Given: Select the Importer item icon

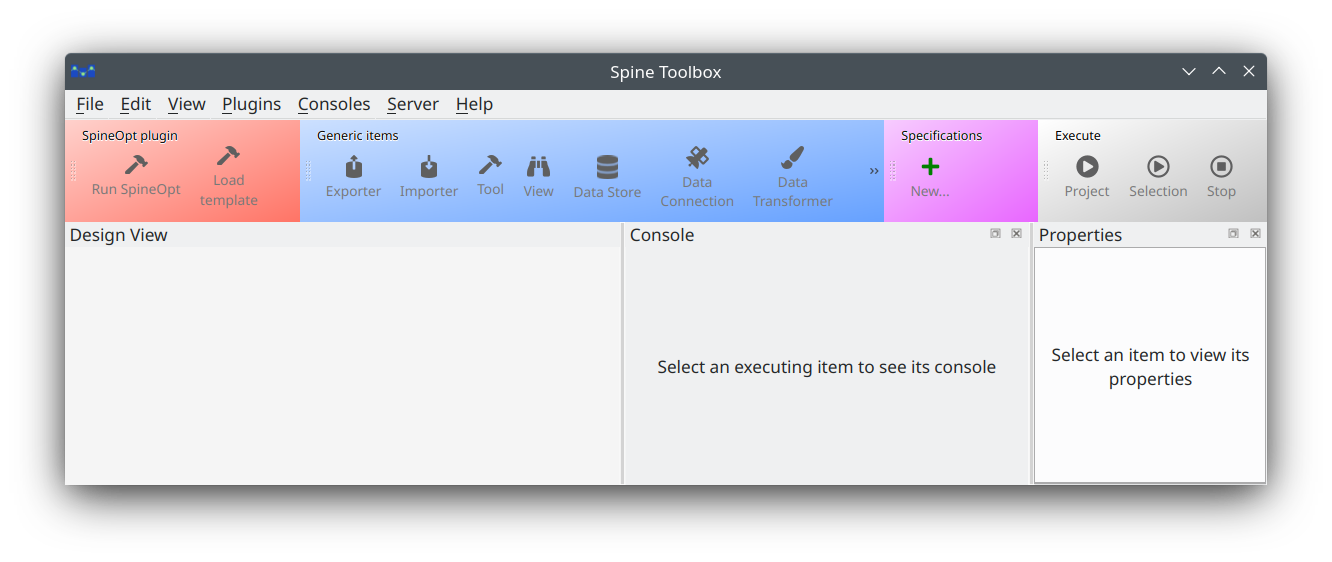Looking at the screenshot, I should (429, 166).
